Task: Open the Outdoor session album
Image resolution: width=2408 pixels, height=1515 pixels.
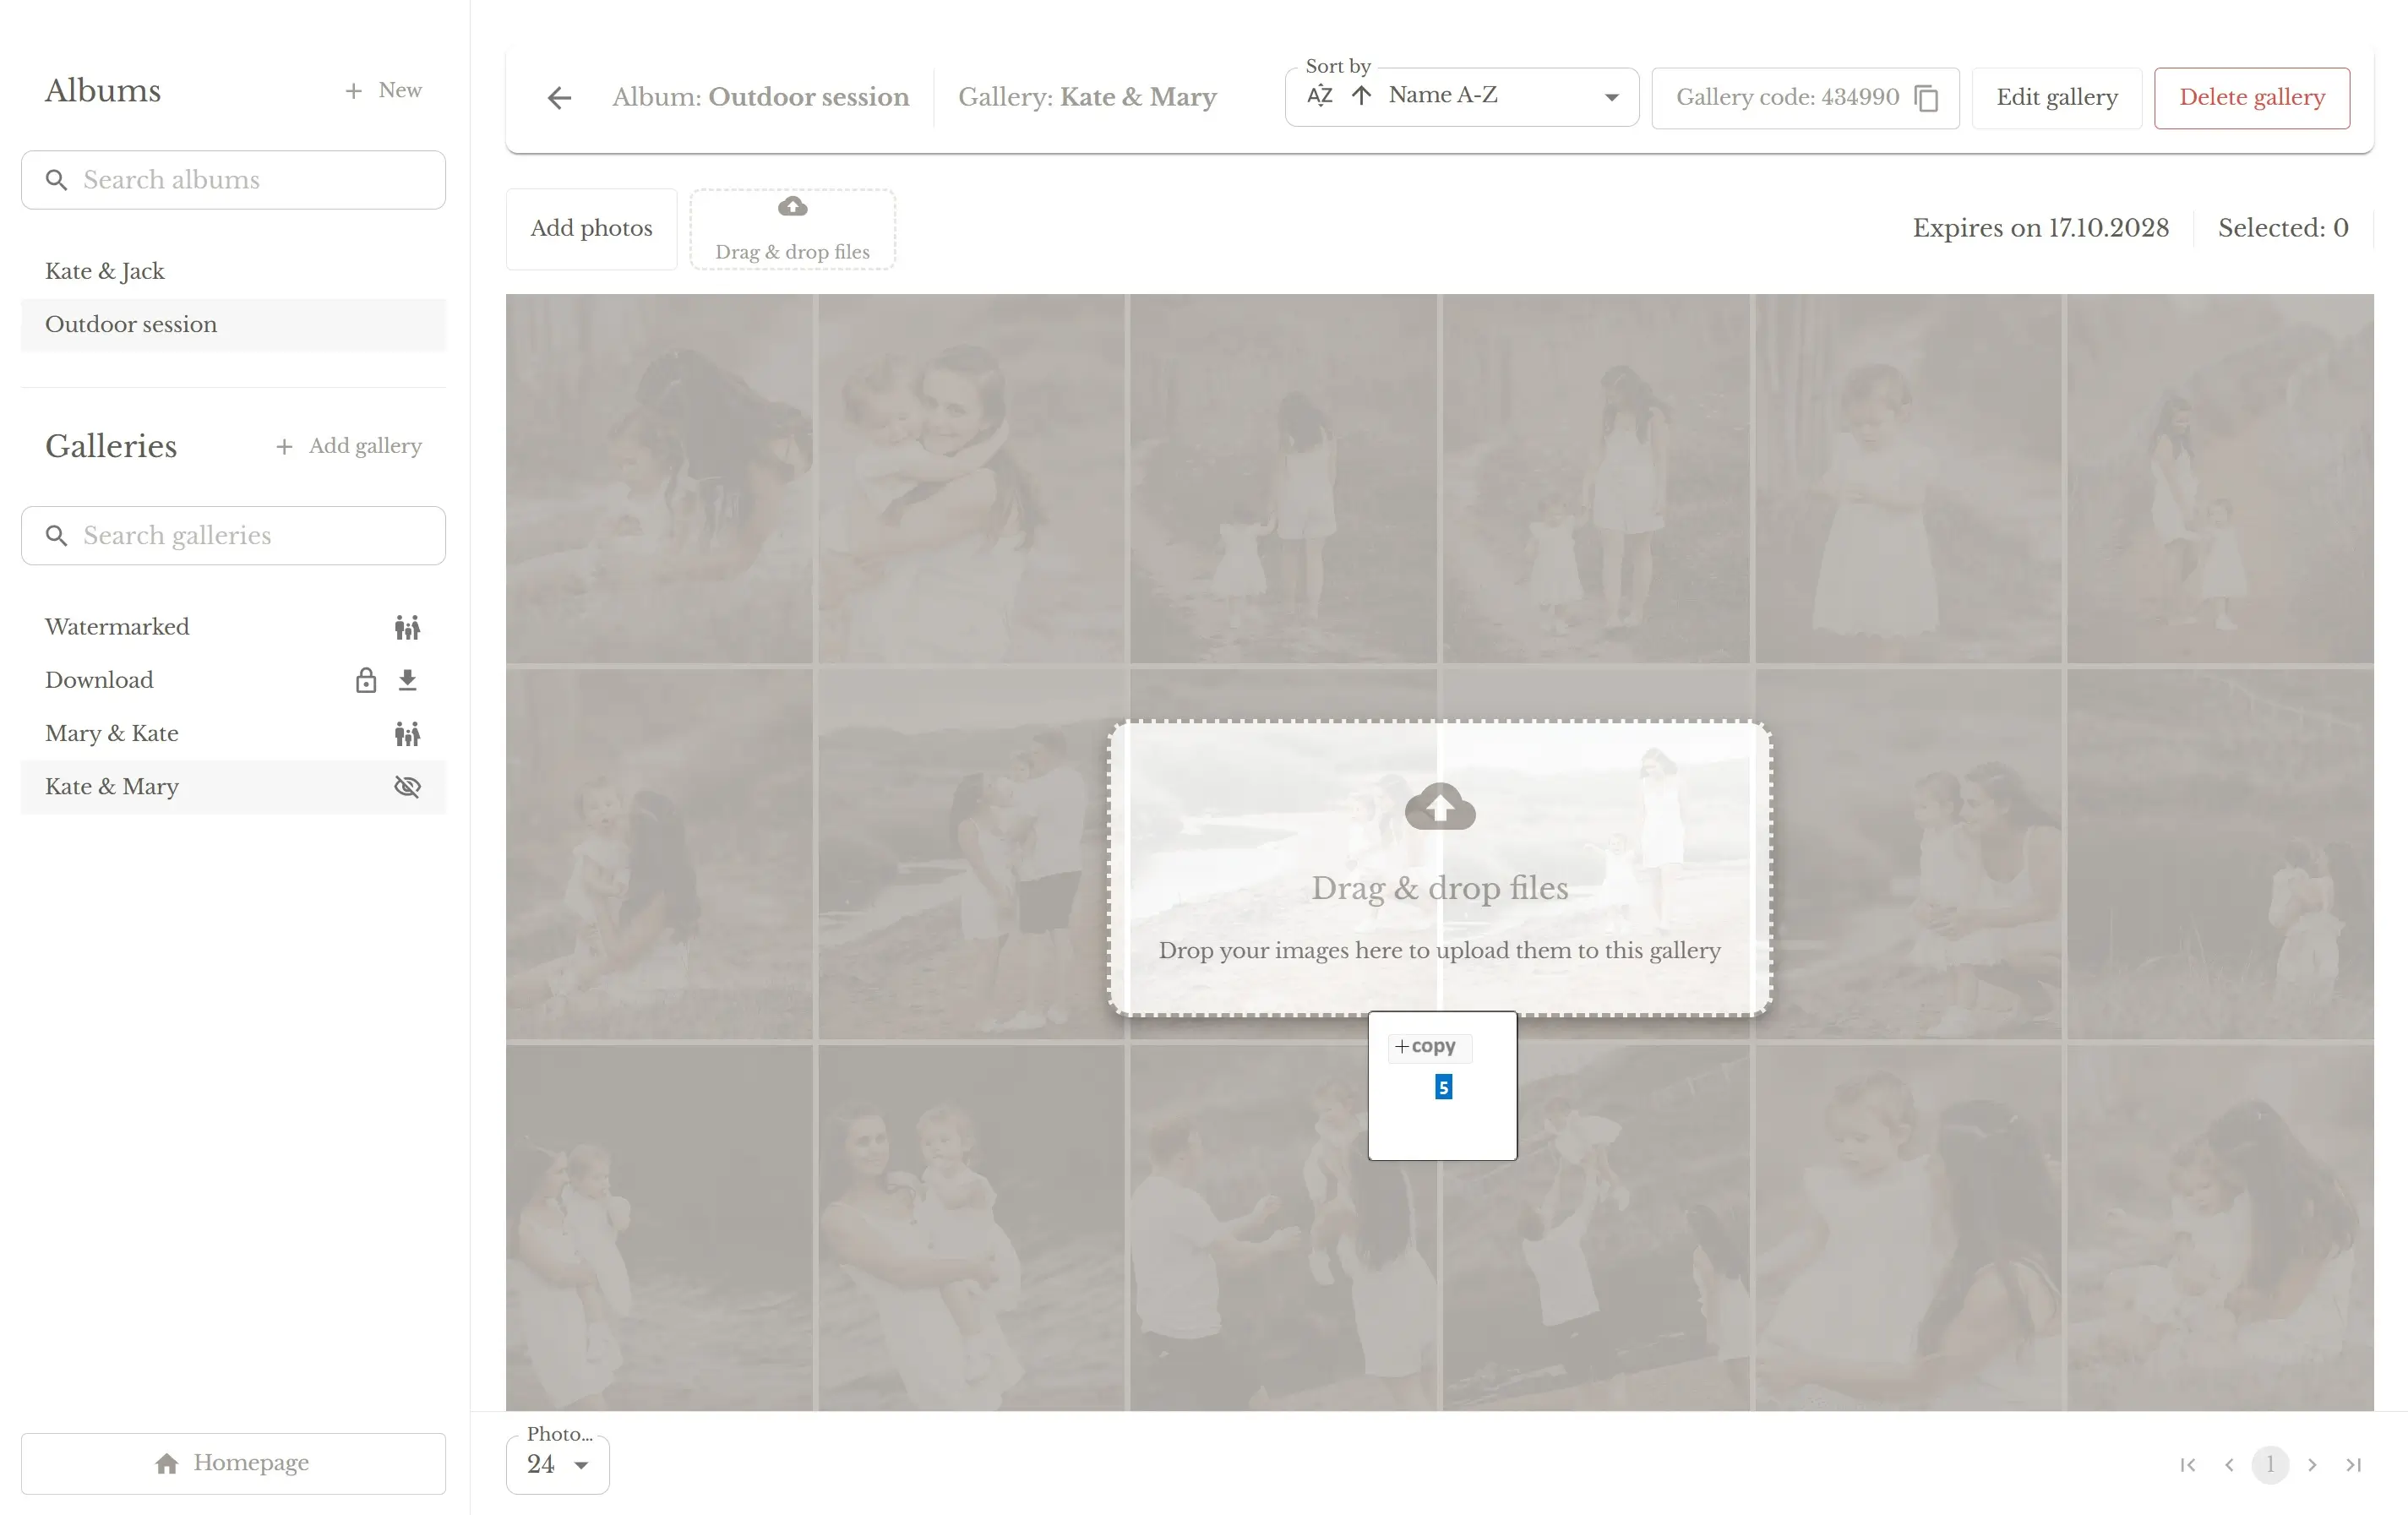Action: click(x=131, y=325)
